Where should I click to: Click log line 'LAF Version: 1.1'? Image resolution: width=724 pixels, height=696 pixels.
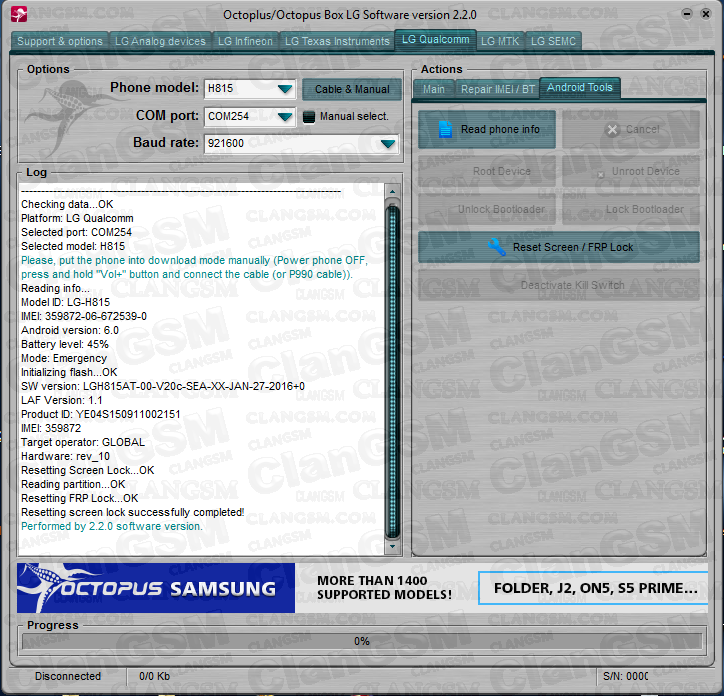point(61,400)
